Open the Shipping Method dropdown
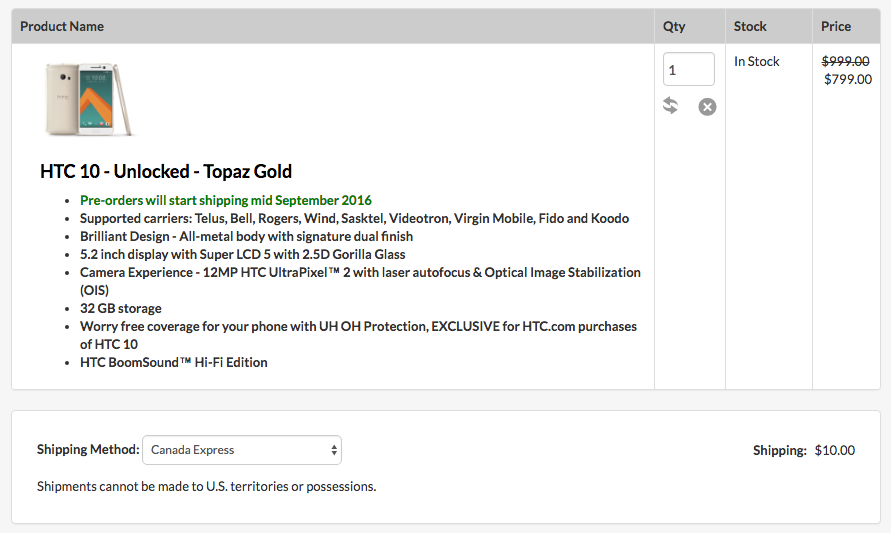 tap(242, 450)
